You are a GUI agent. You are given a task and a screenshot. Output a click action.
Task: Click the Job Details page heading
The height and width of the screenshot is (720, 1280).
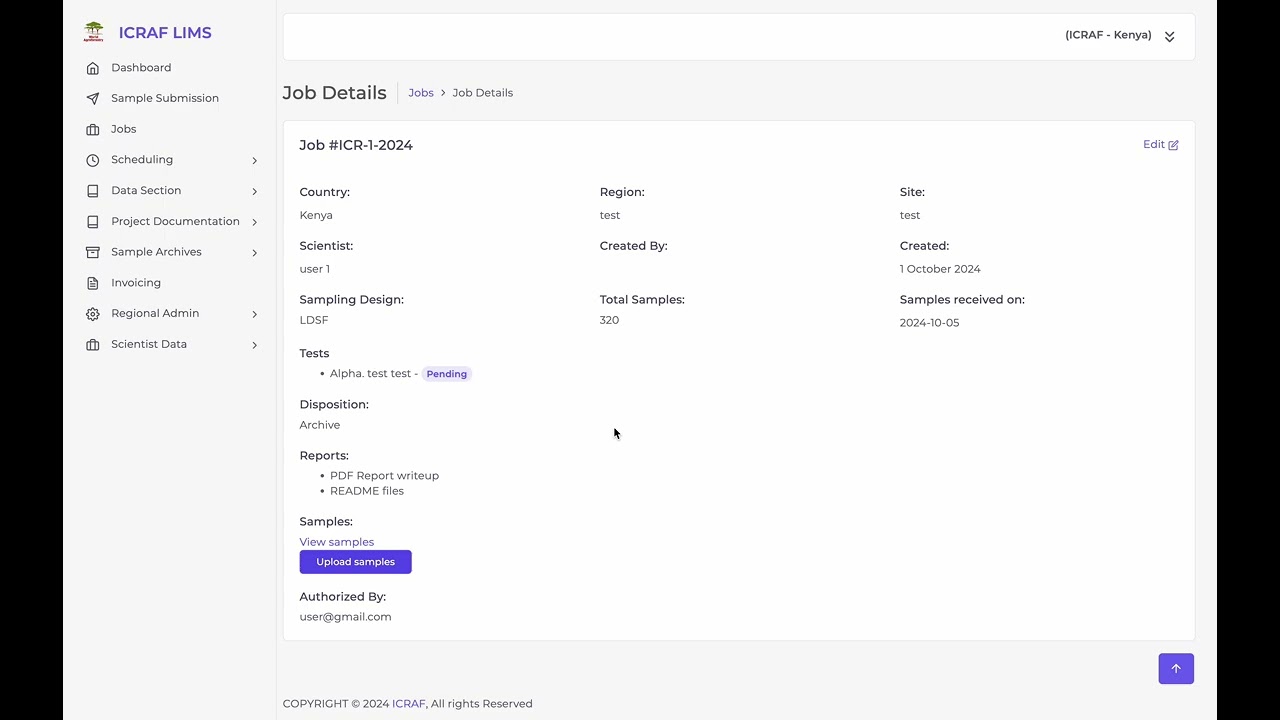[334, 92]
